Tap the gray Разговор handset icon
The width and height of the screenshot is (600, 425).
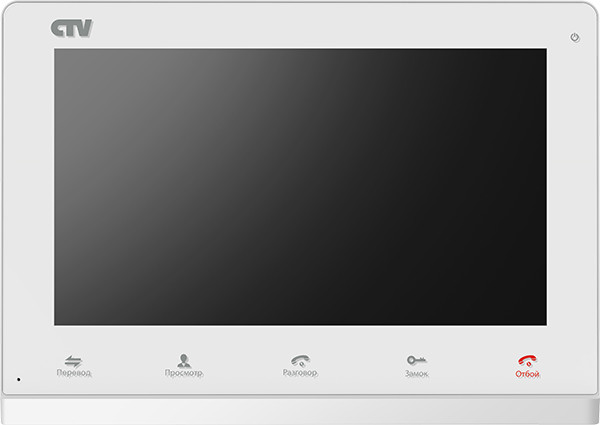pos(300,360)
